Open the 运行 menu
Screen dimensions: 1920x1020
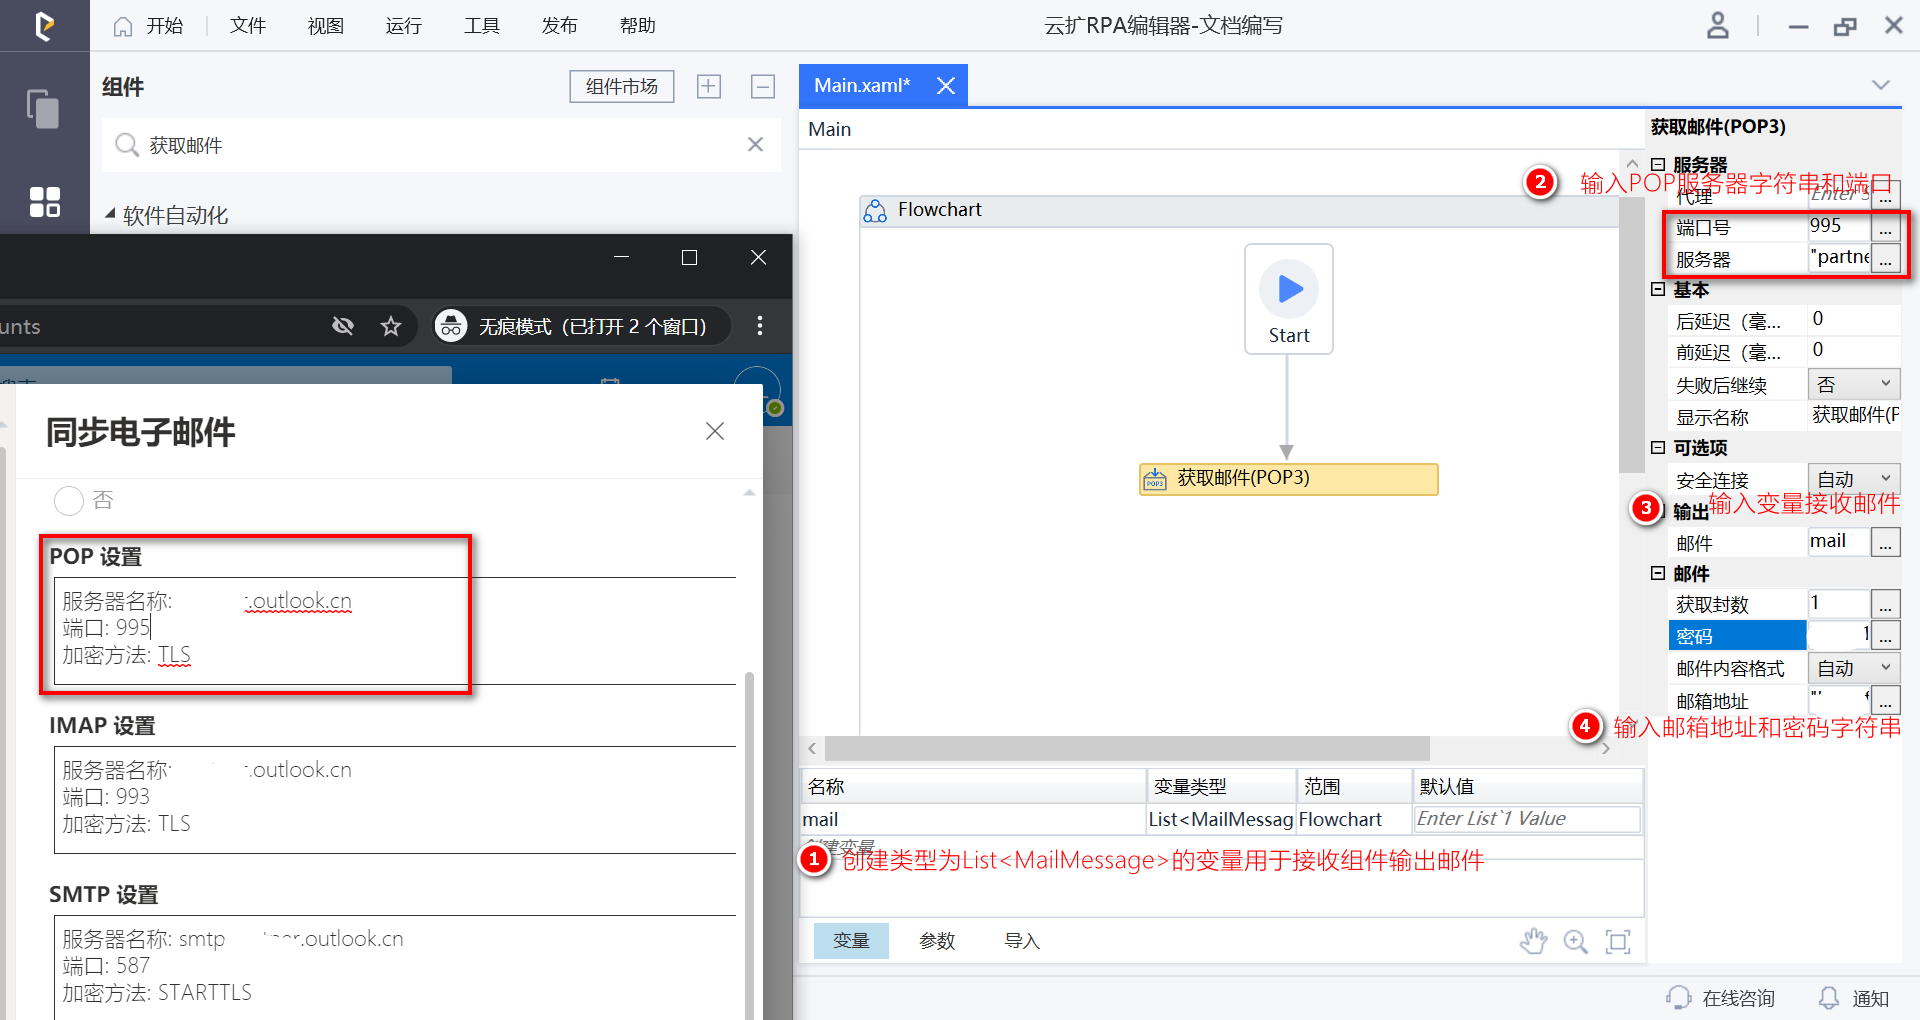404,26
